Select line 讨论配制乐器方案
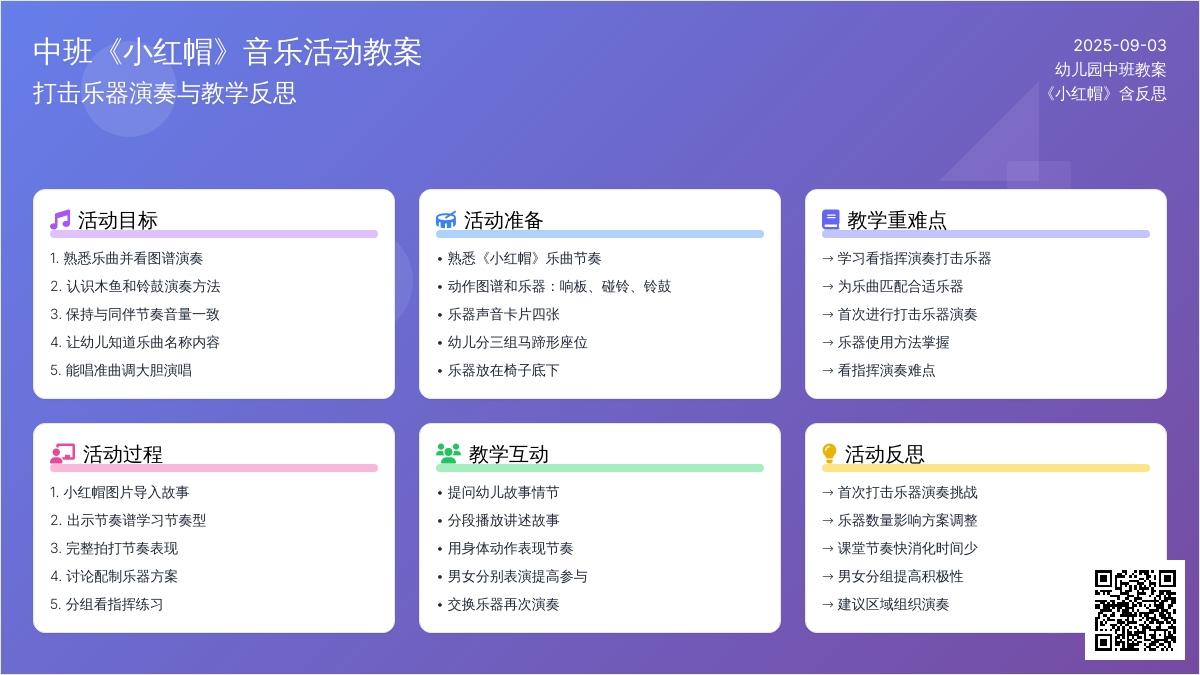The image size is (1200, 675). [114, 576]
